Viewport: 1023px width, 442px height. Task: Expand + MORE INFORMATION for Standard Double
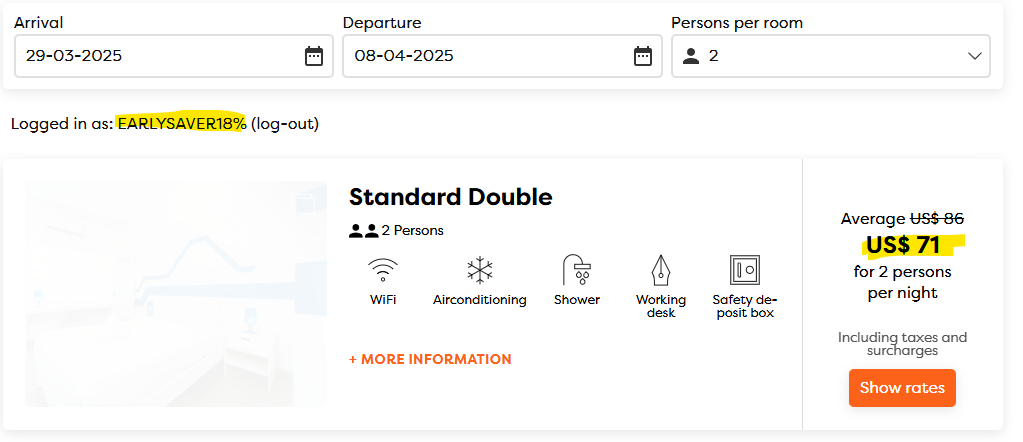click(430, 359)
